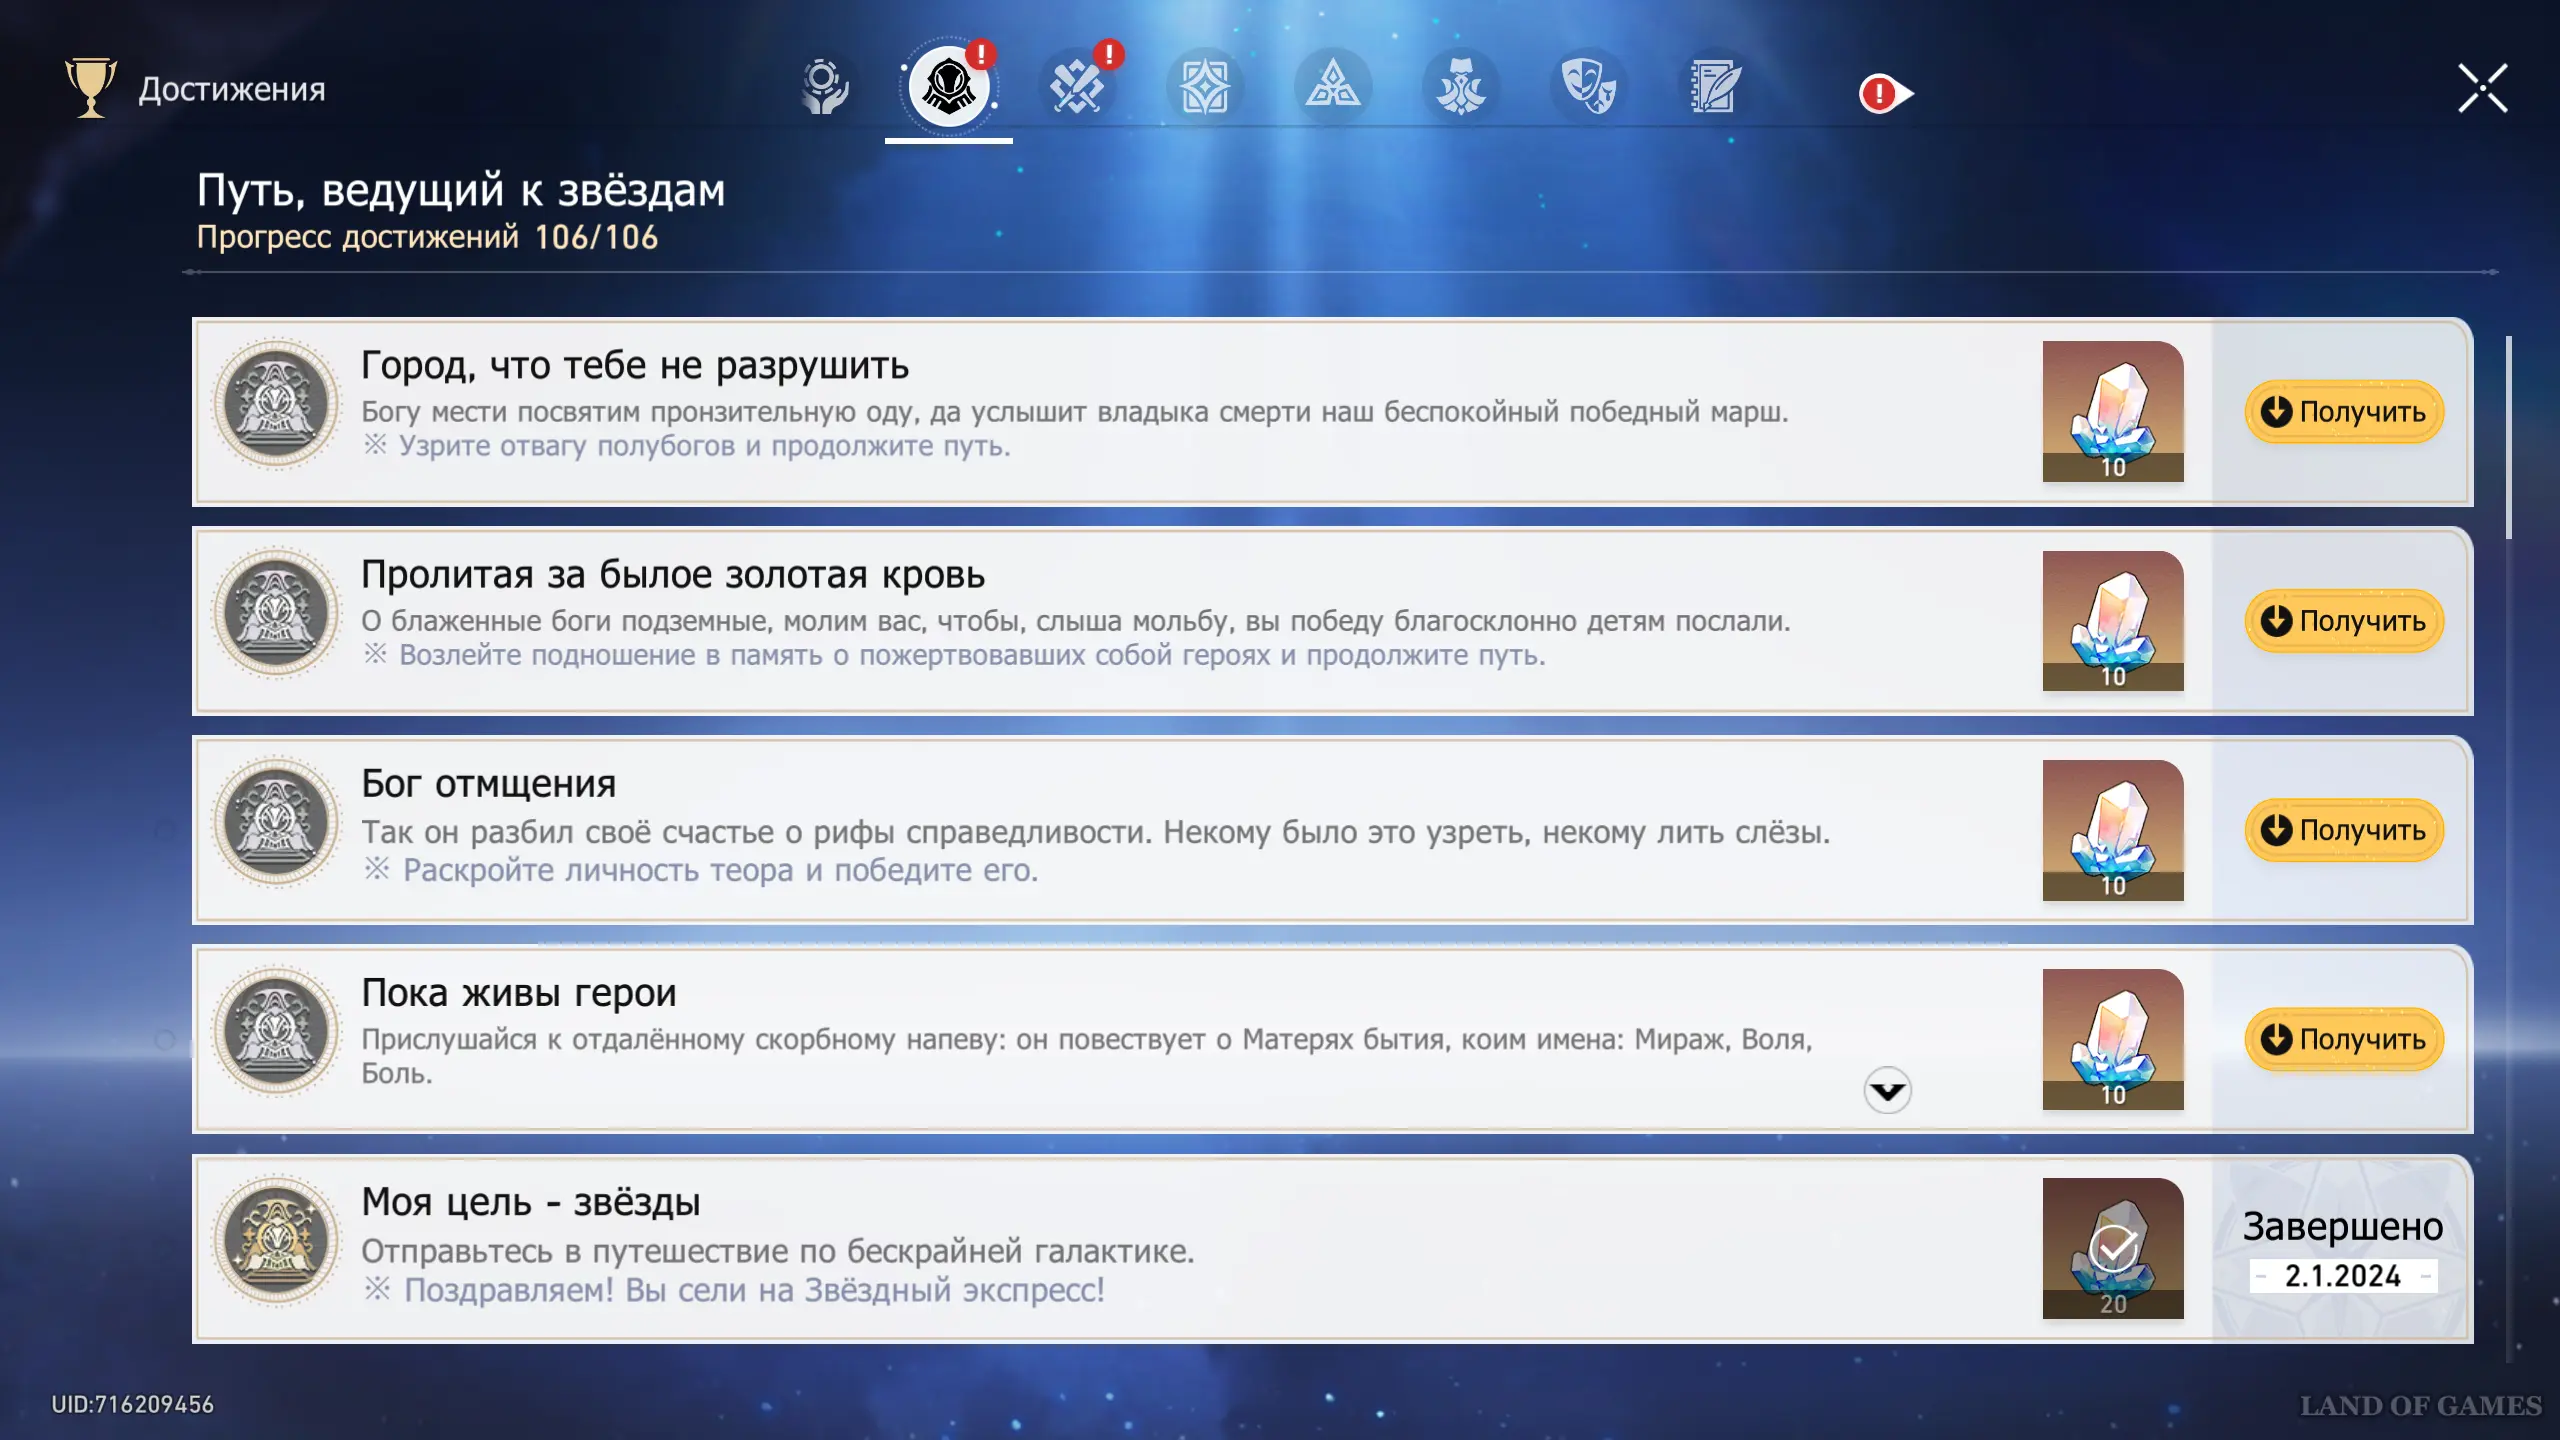2560x1440 pixels.
Task: Click the achievement title Бог отмщения
Action: coord(488,784)
